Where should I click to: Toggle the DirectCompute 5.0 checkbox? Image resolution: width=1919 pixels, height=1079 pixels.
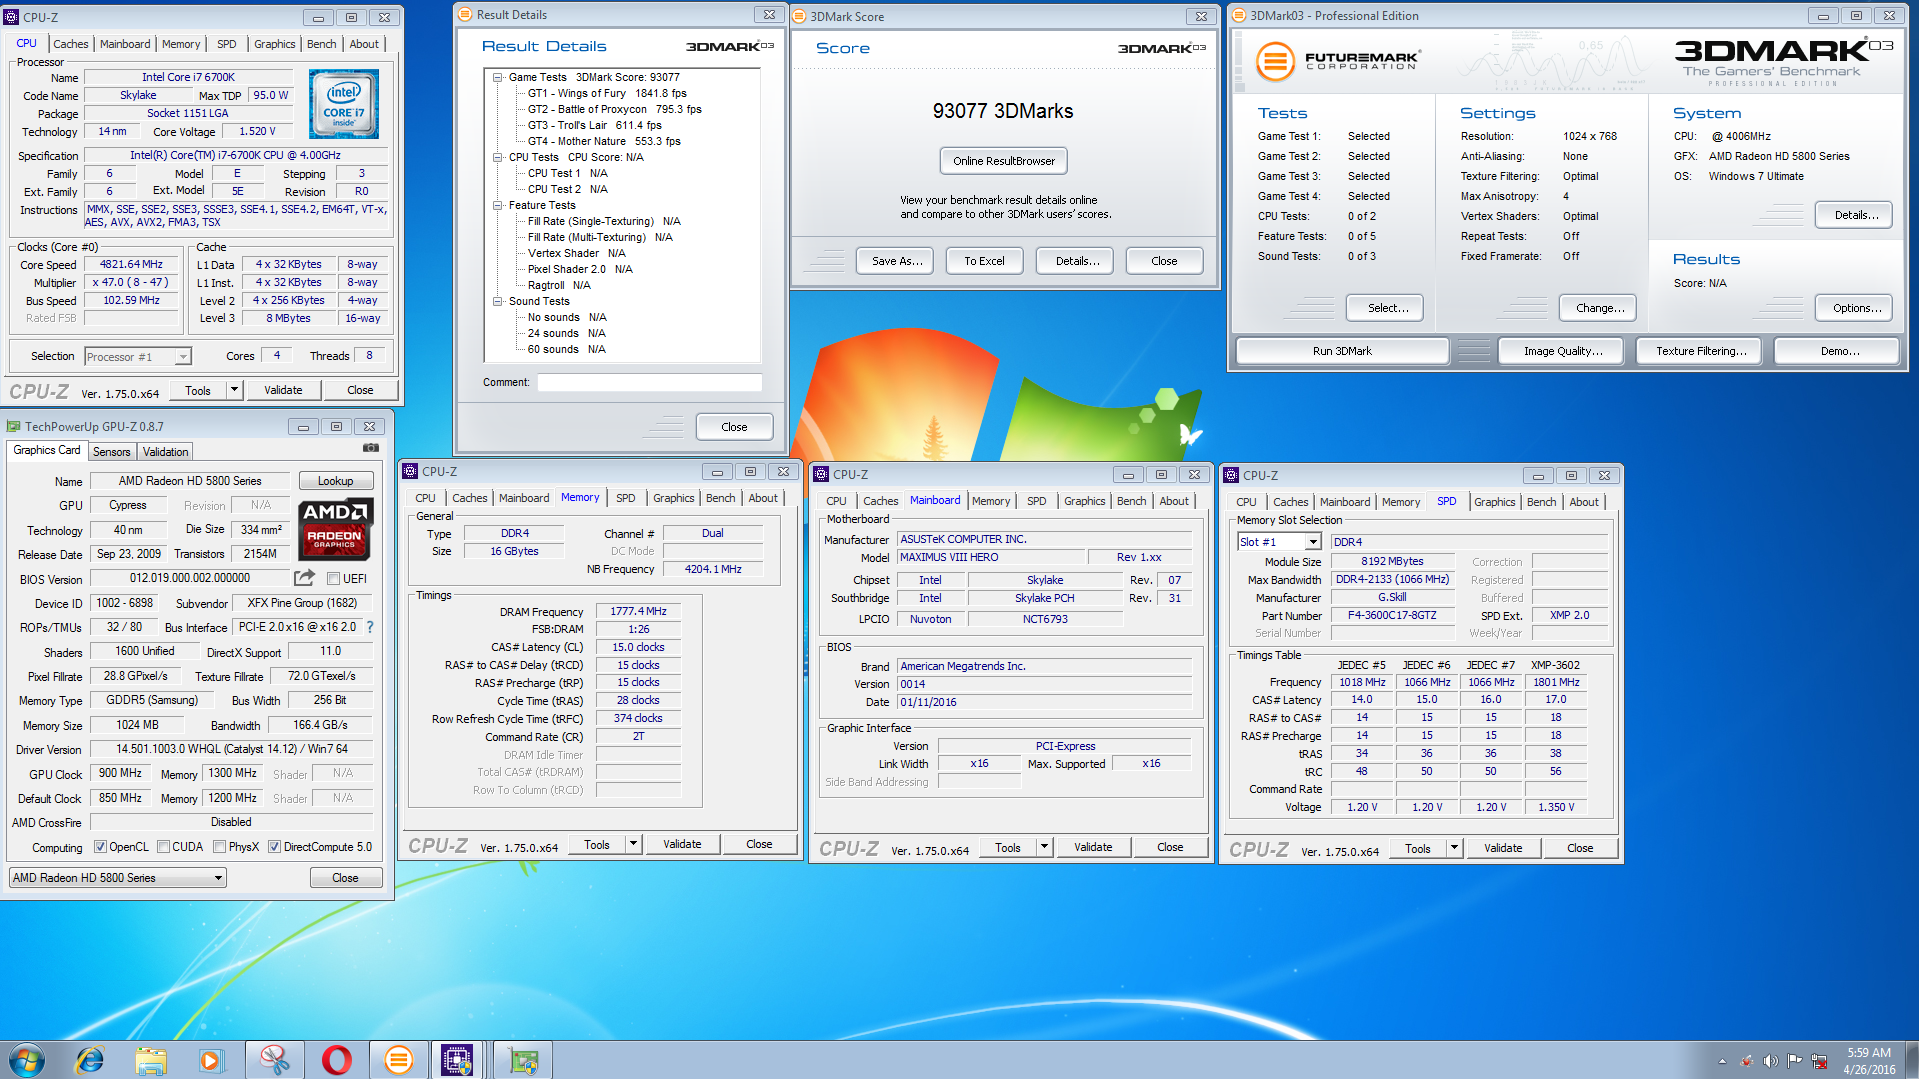pyautogui.click(x=274, y=846)
